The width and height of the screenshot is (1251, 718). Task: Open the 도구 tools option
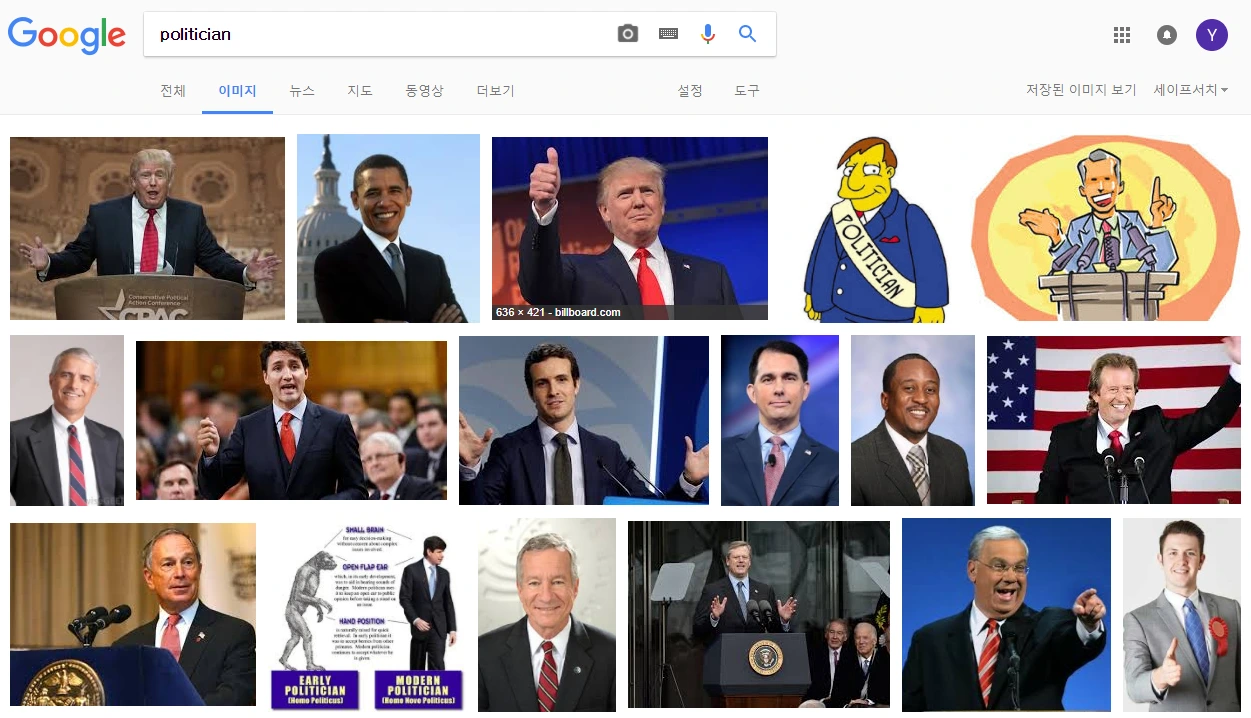[x=747, y=91]
